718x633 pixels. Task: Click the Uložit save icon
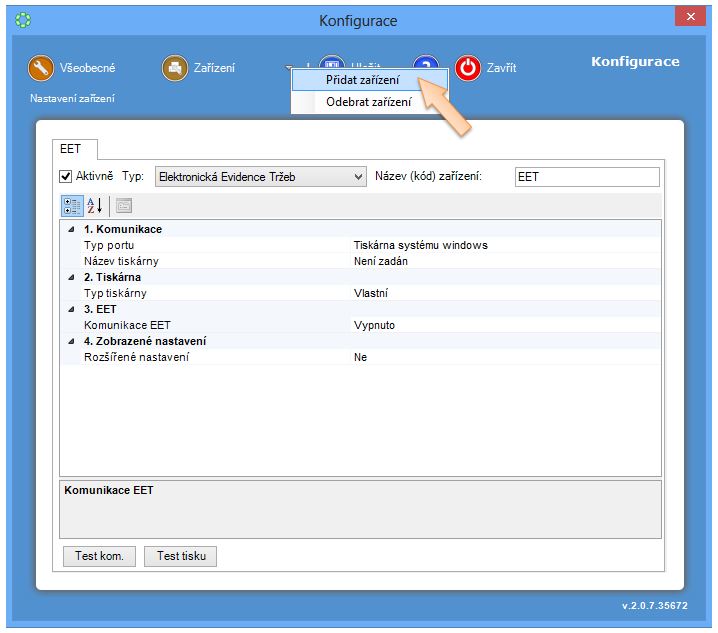coord(332,62)
